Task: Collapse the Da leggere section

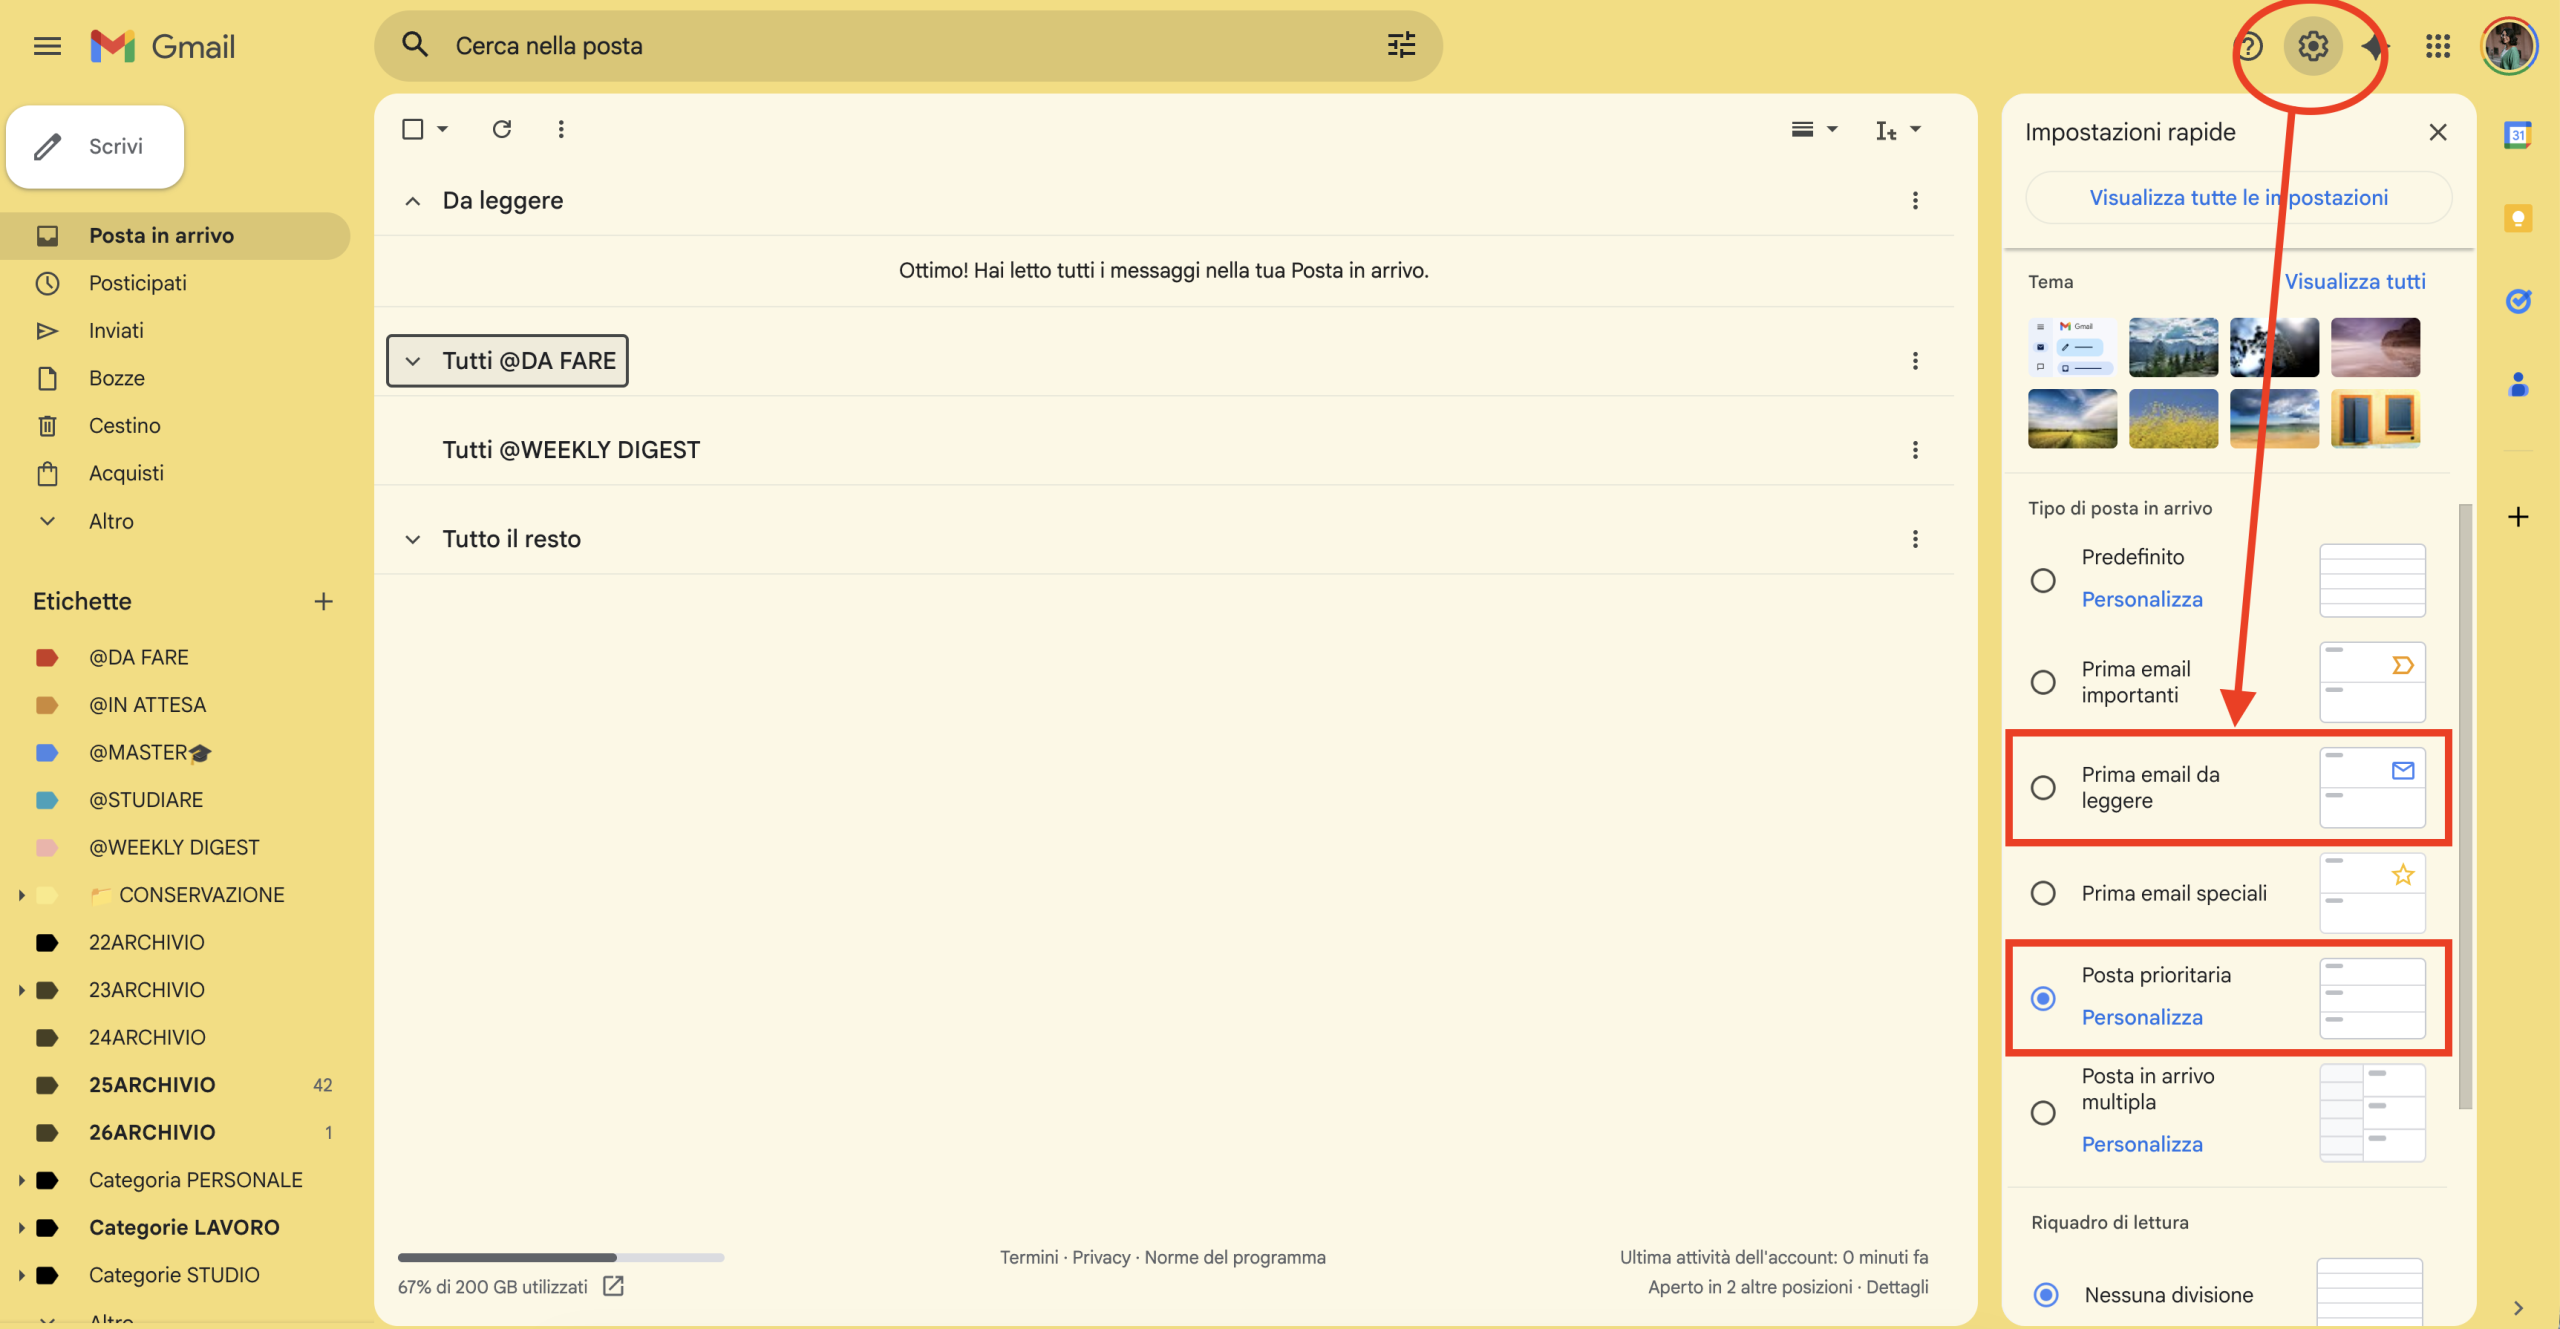Action: 412,201
